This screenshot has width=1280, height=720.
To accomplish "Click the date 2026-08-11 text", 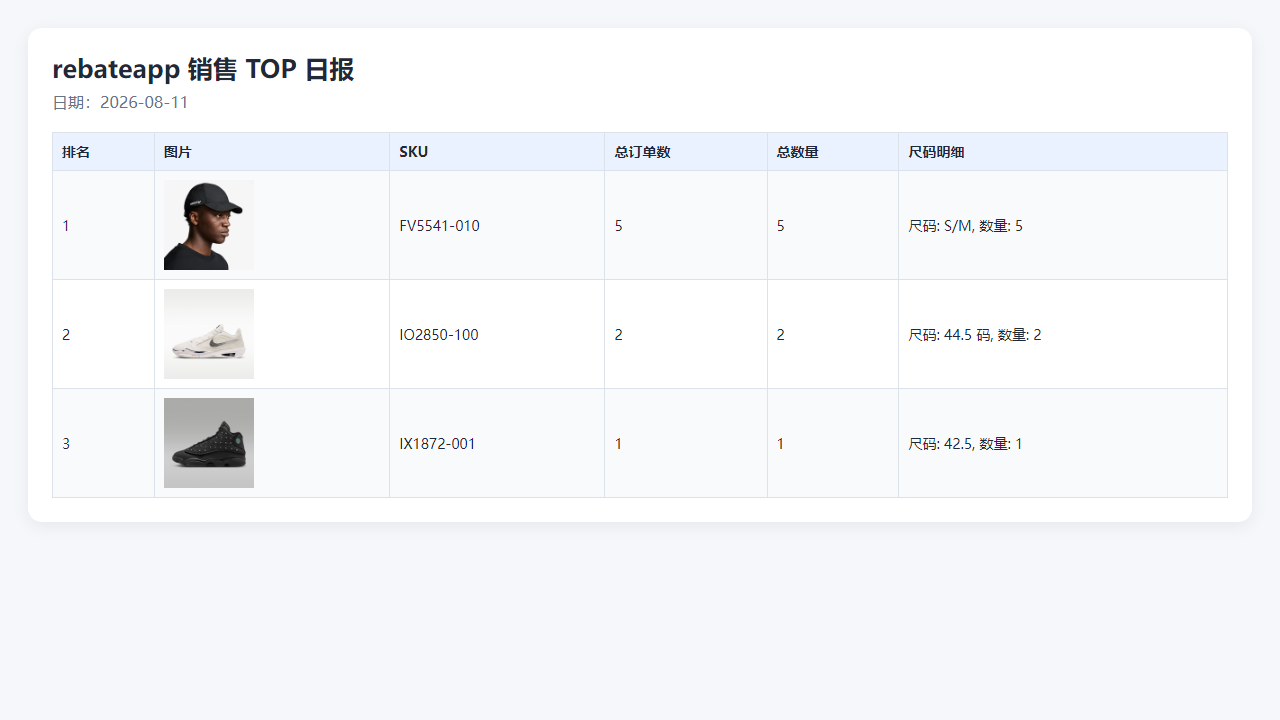I will 144,102.
